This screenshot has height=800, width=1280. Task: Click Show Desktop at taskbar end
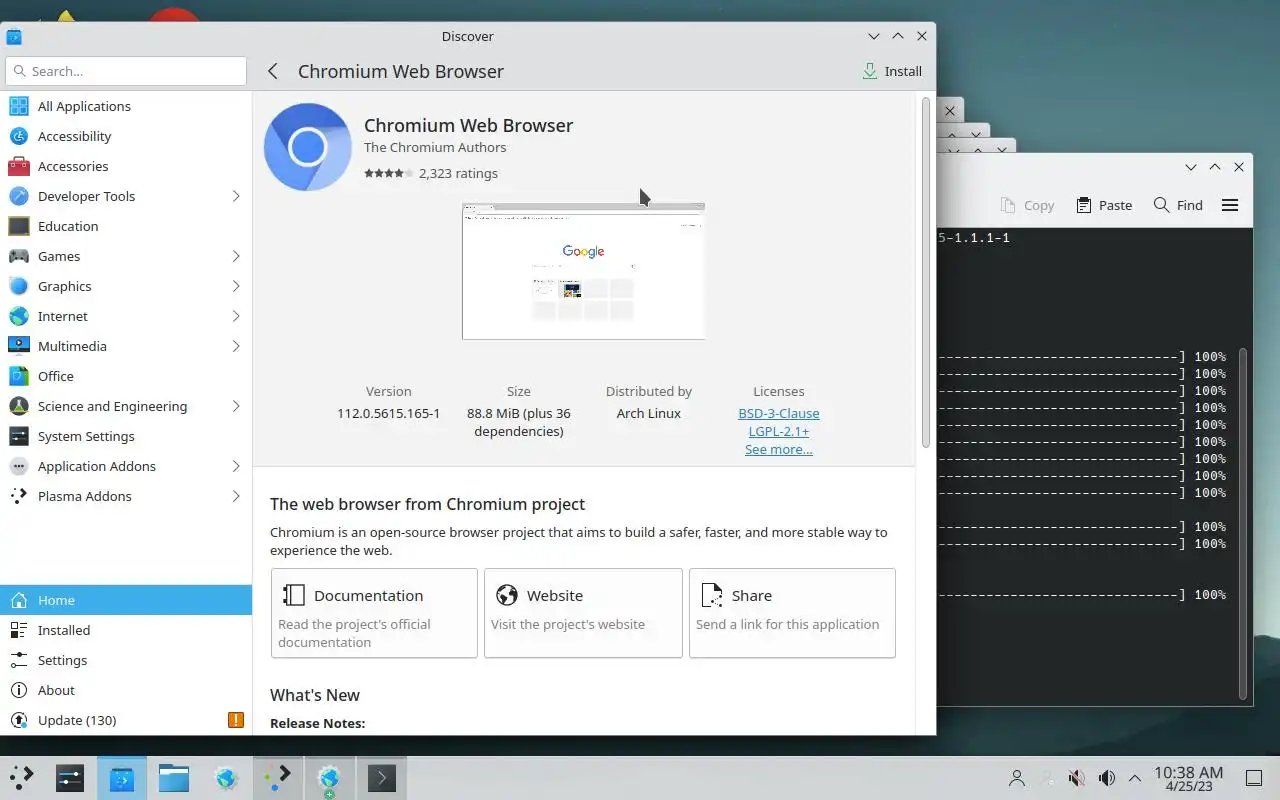[x=1253, y=778]
